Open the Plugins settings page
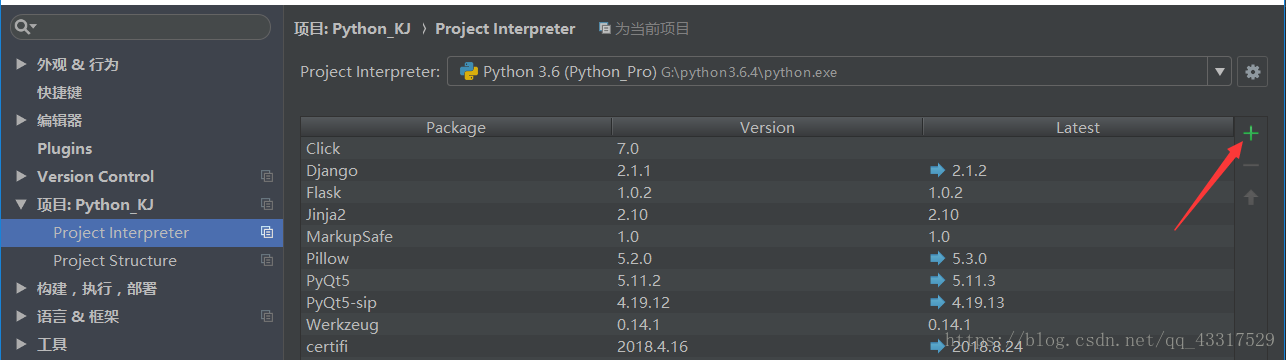1286x360 pixels. coord(65,148)
